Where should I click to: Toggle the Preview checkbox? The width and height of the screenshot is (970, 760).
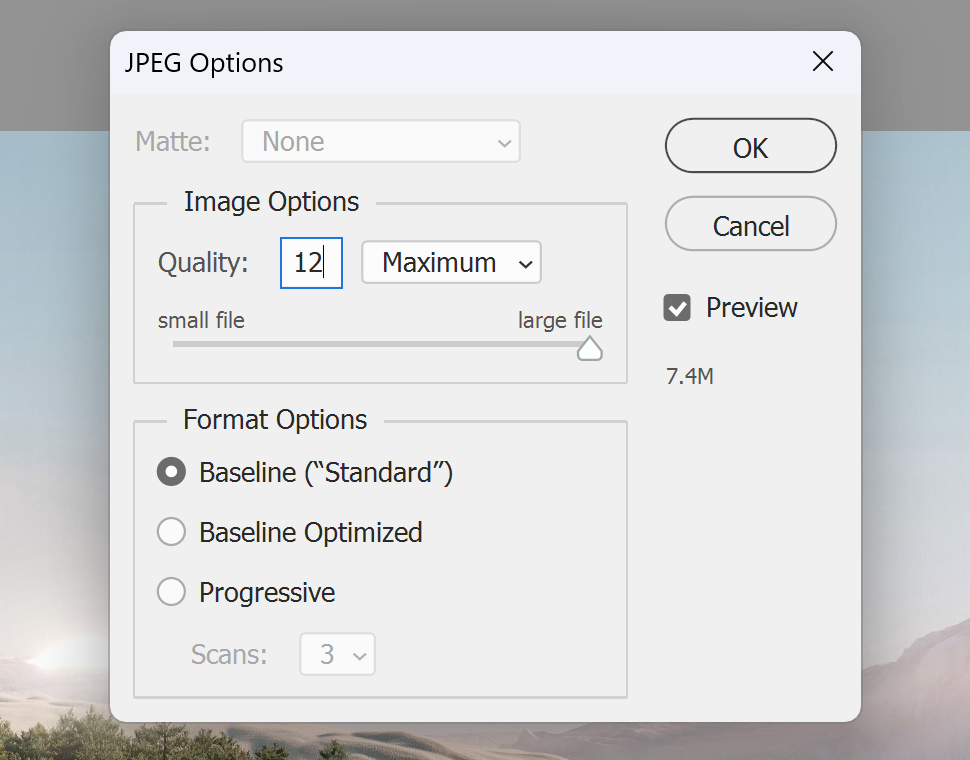(677, 307)
